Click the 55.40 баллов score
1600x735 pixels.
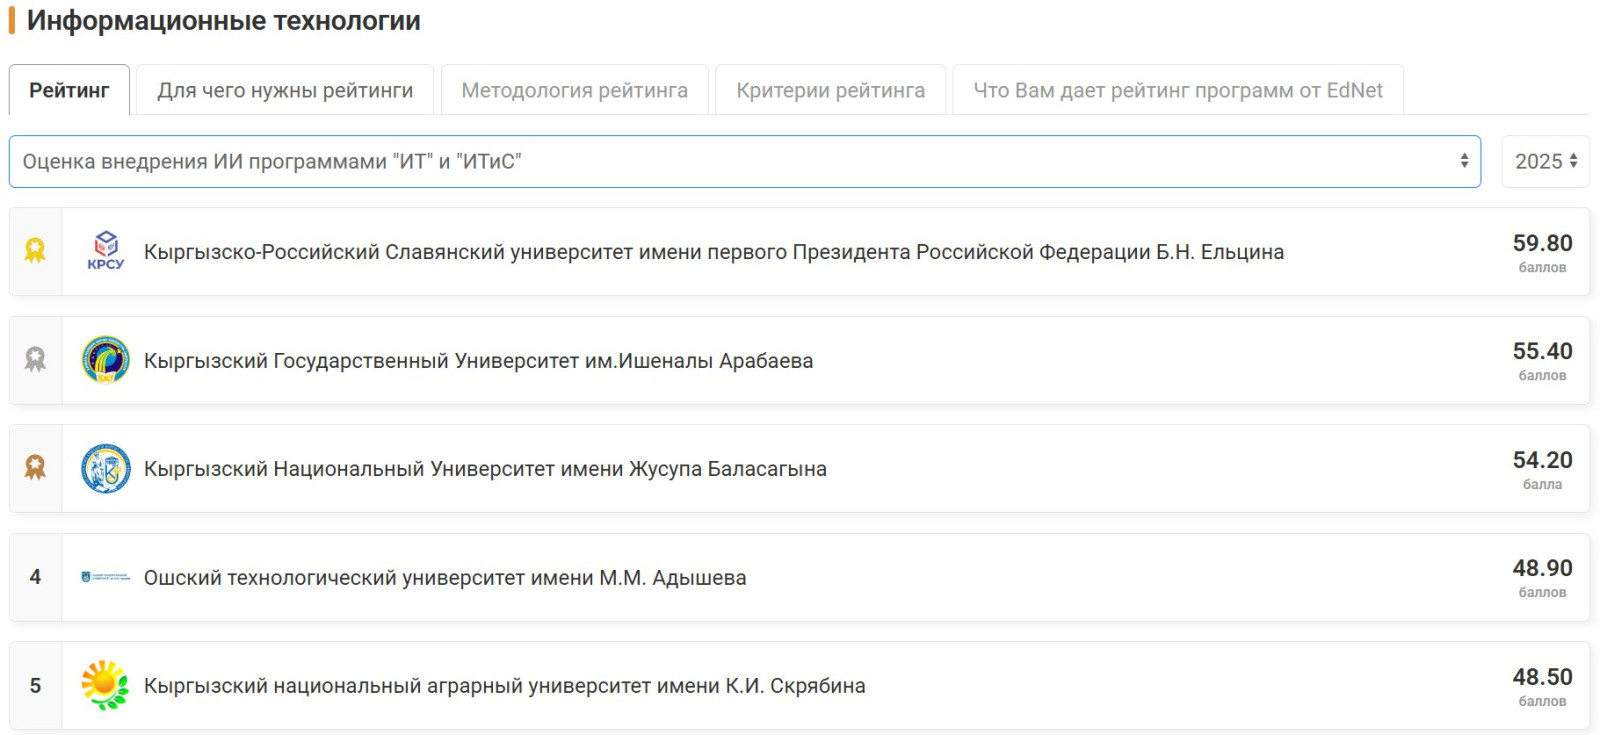point(1542,360)
